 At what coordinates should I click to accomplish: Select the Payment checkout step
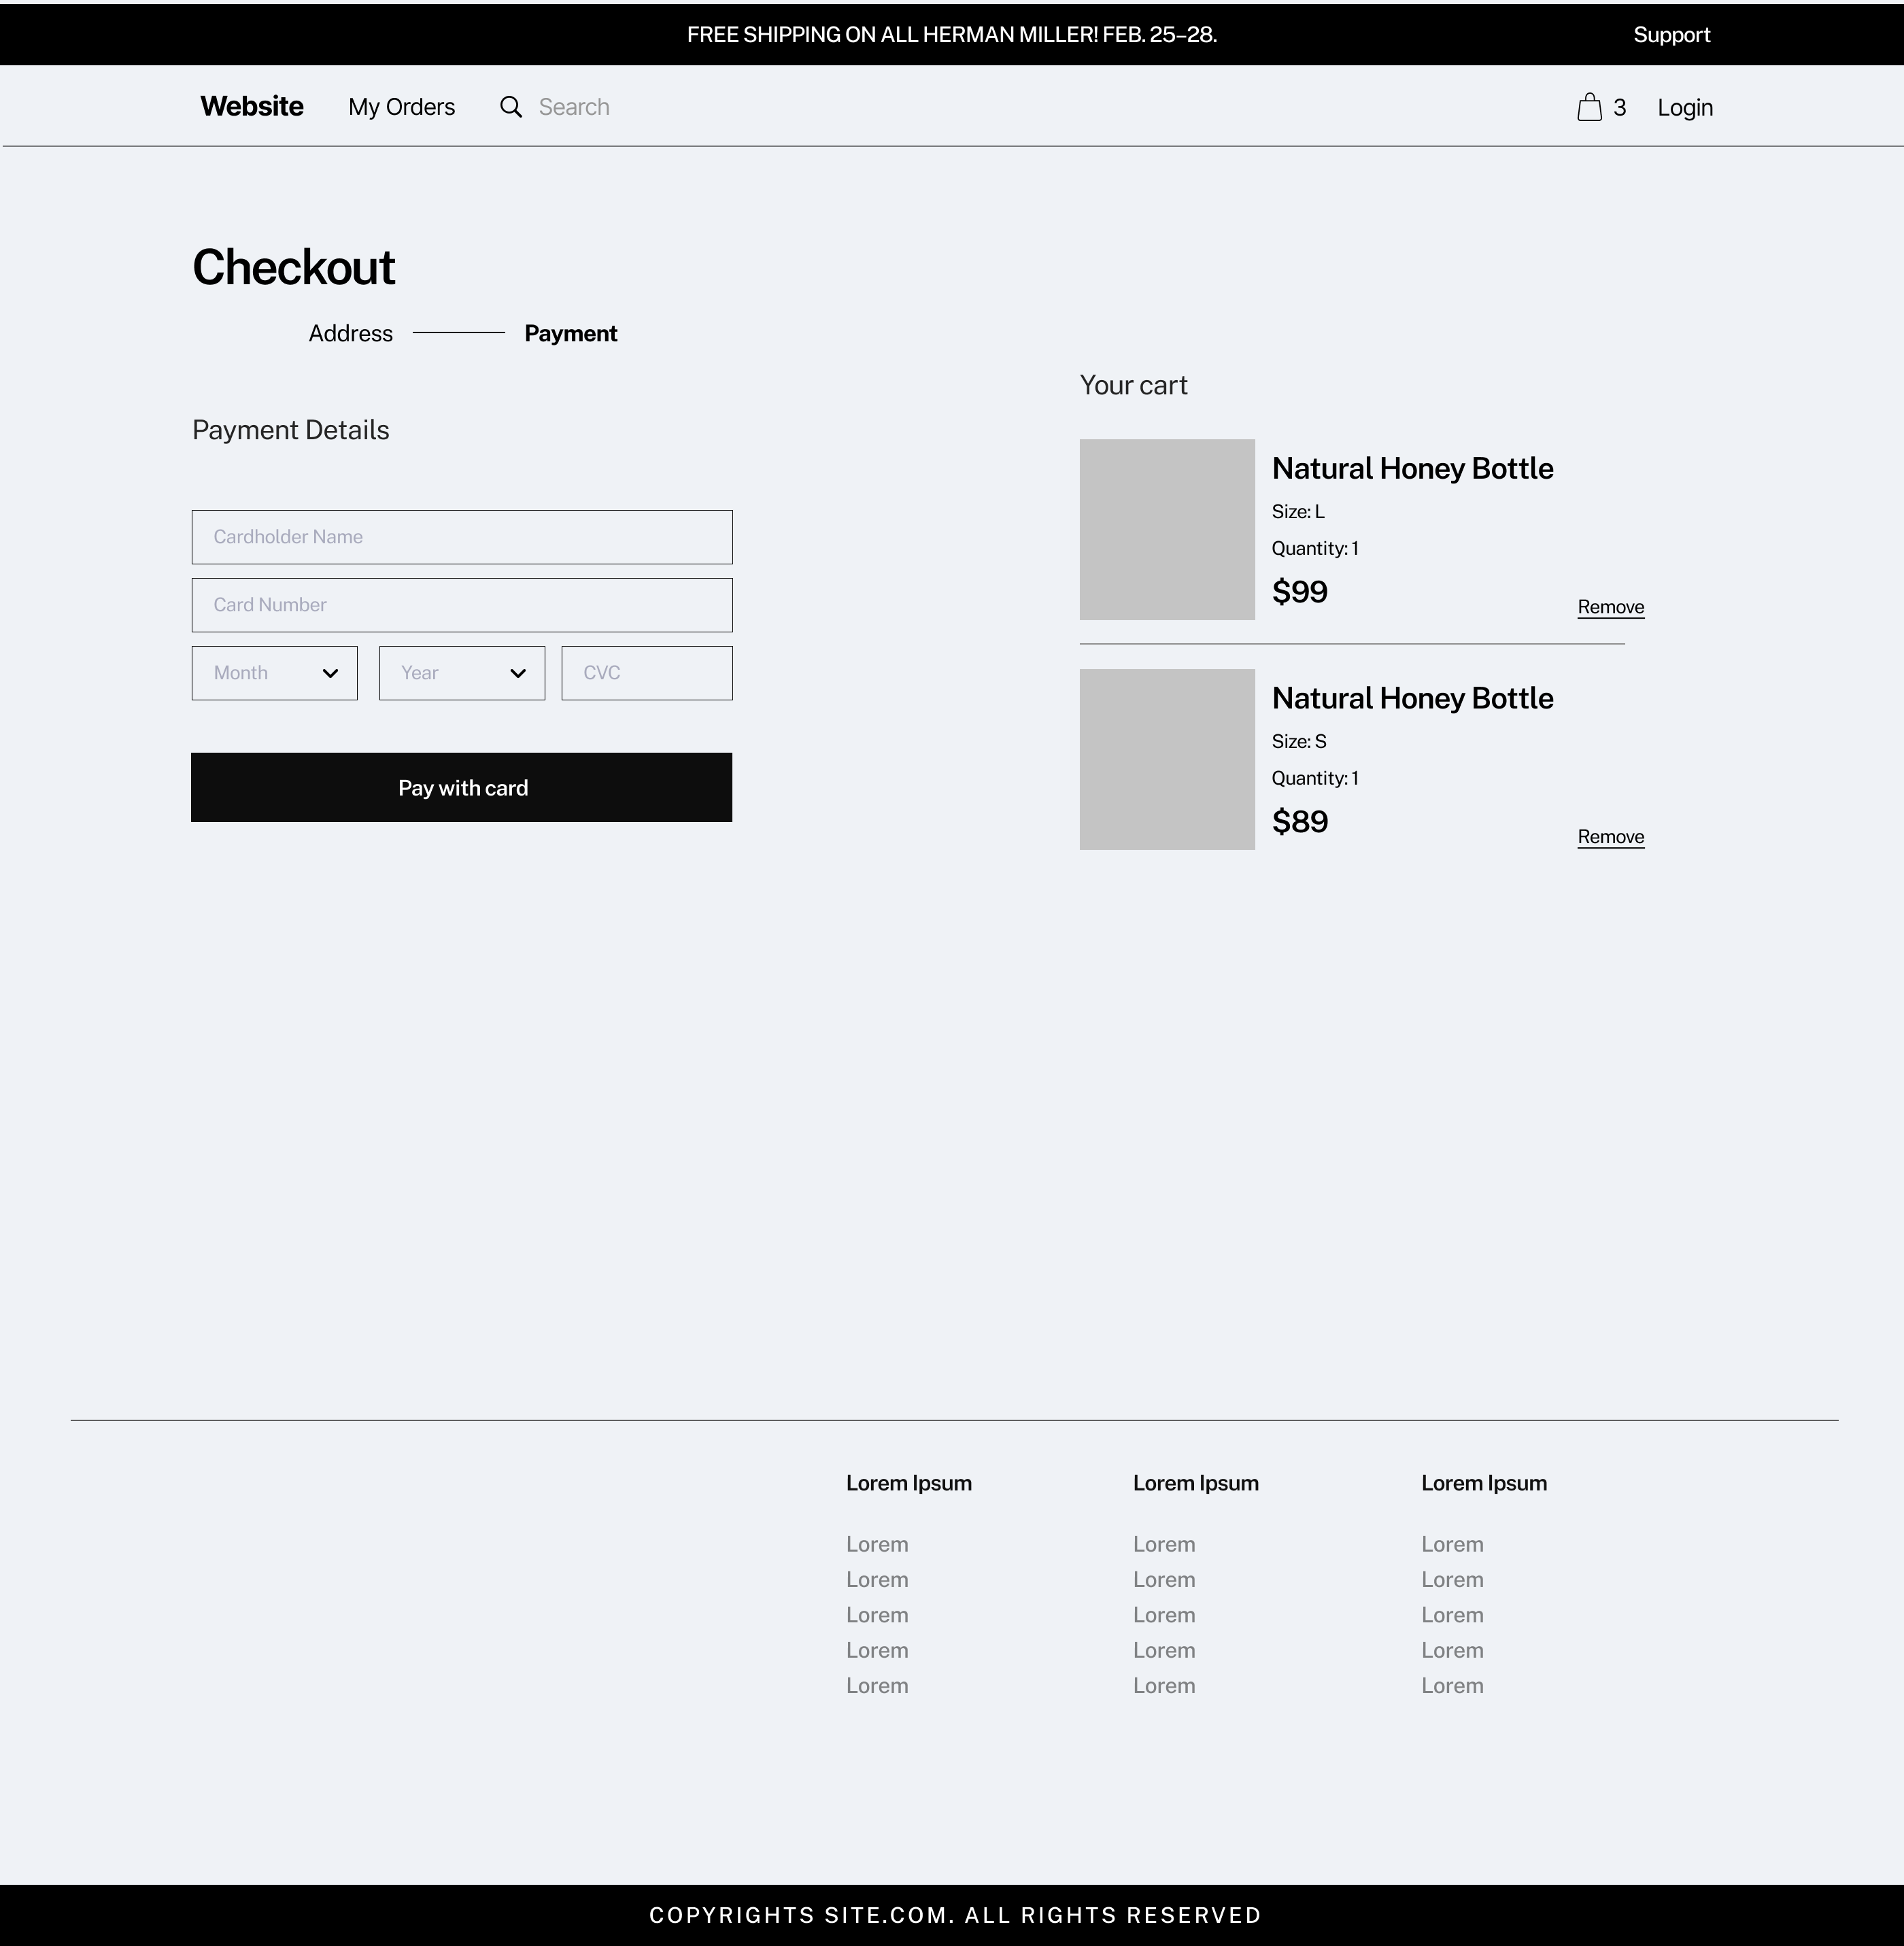click(x=571, y=334)
